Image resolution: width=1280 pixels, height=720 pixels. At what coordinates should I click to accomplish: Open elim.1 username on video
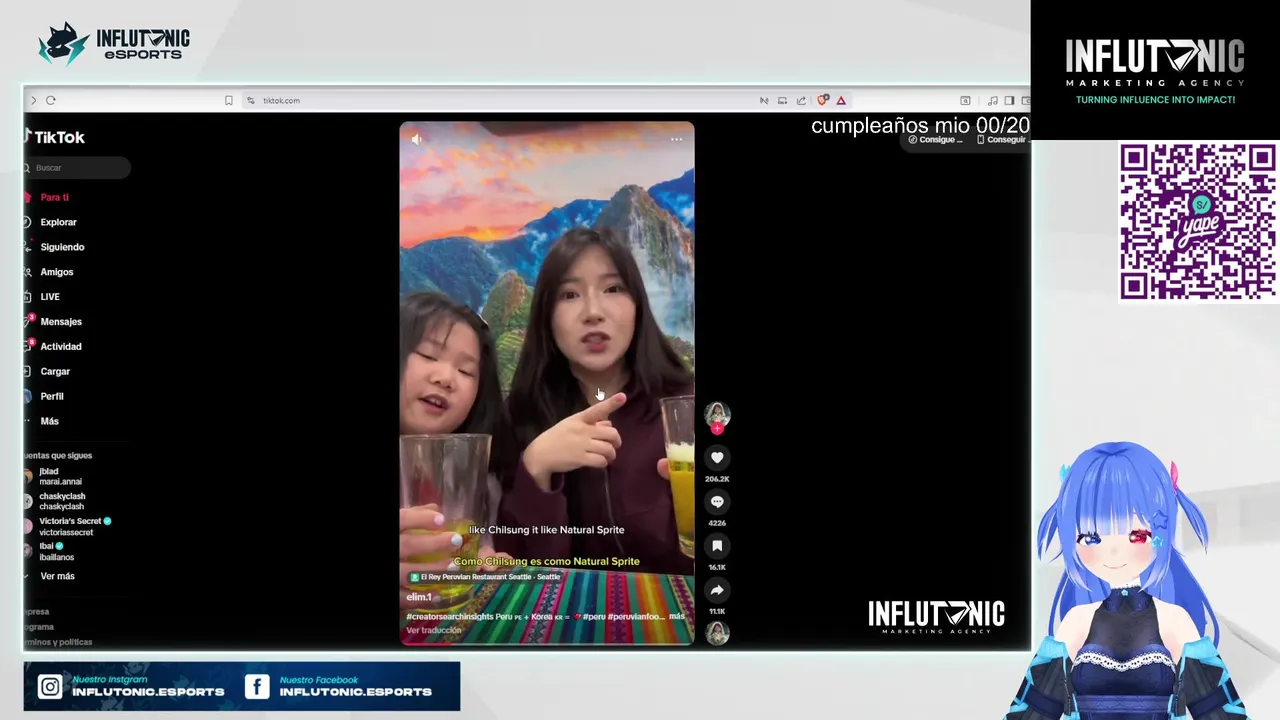(419, 597)
